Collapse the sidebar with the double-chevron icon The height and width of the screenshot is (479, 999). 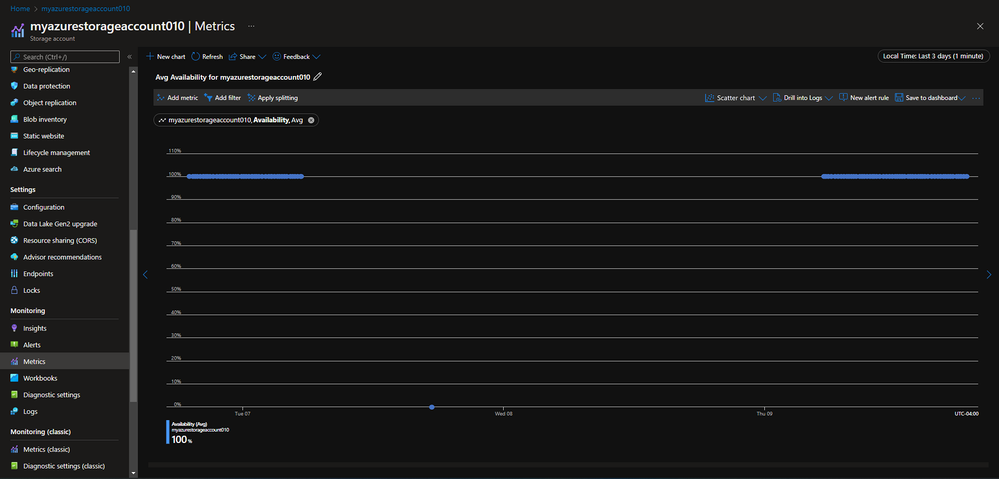point(130,57)
